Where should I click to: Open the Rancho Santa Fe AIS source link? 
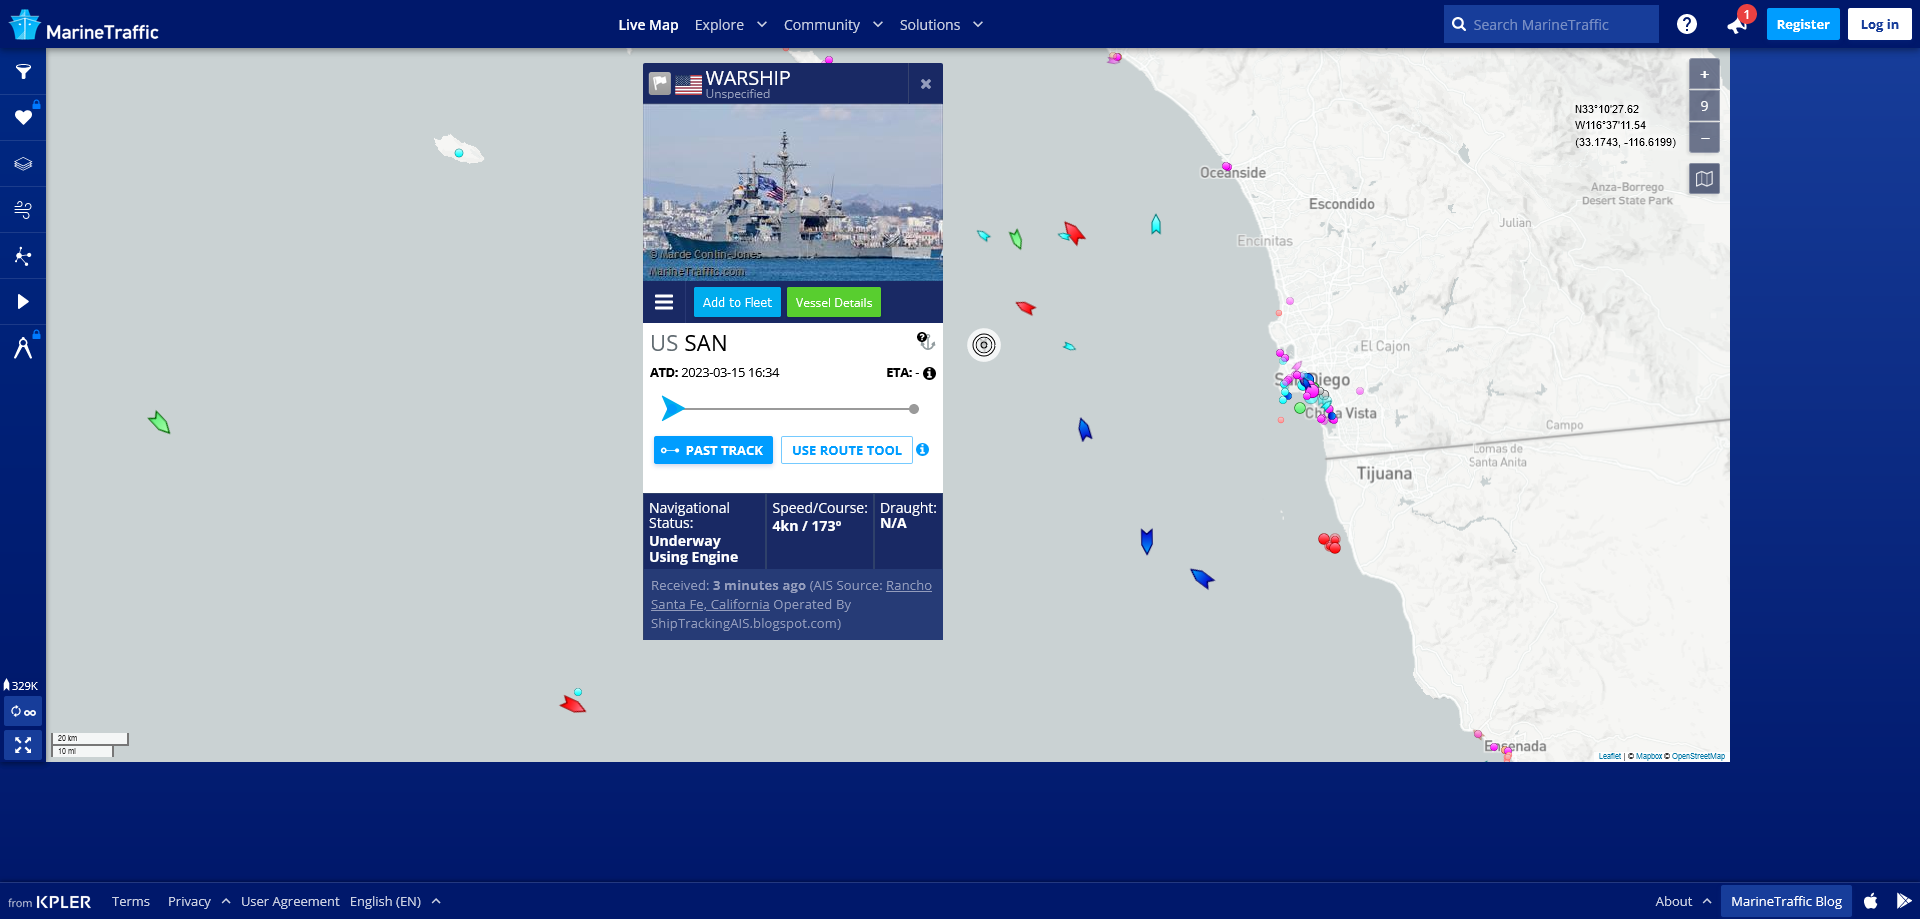click(791, 595)
